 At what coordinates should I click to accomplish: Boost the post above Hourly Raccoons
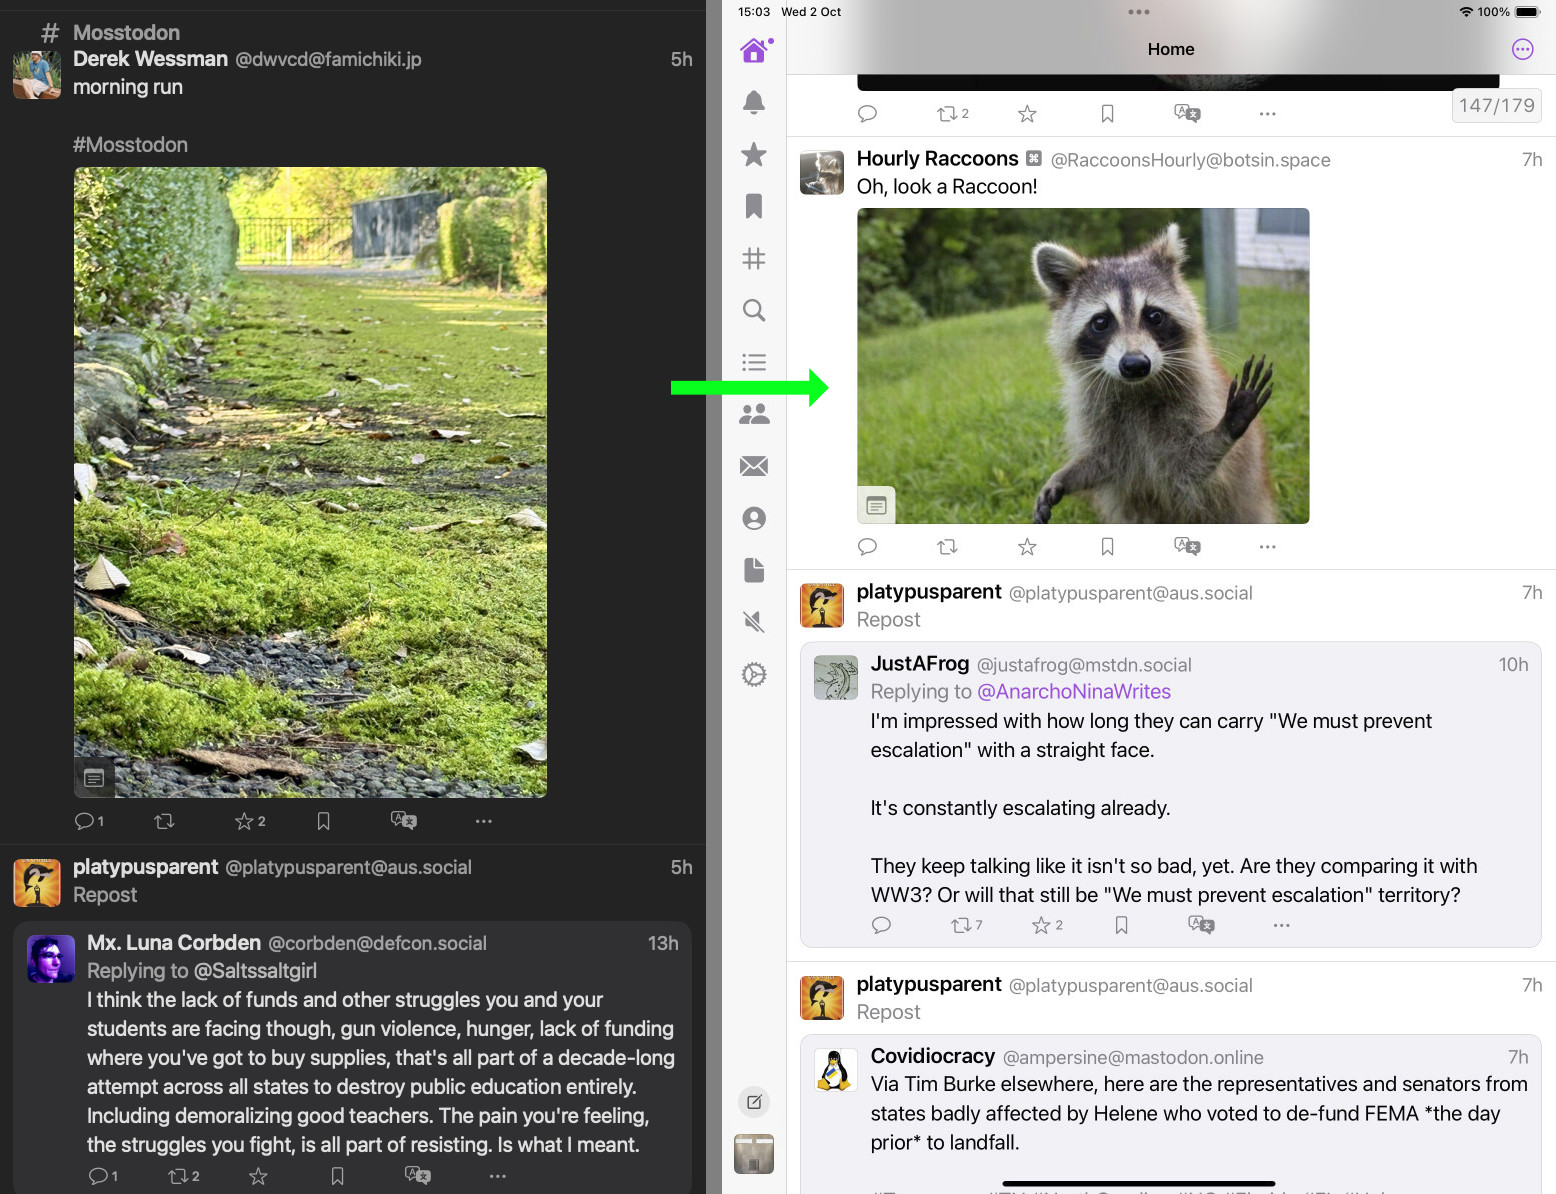coord(952,113)
